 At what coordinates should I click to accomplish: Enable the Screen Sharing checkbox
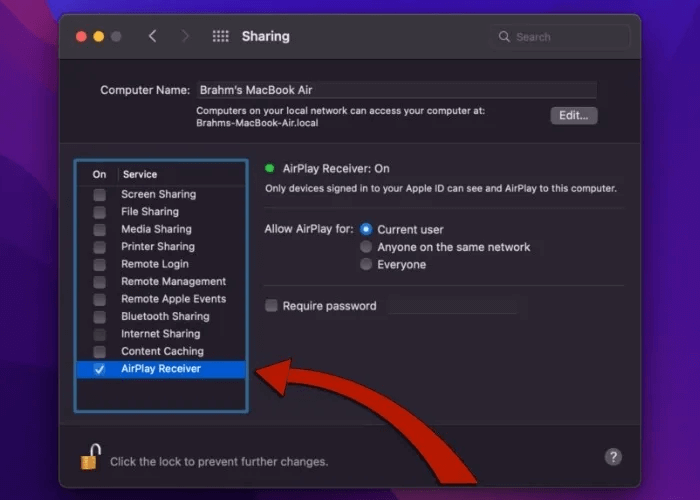(x=100, y=195)
